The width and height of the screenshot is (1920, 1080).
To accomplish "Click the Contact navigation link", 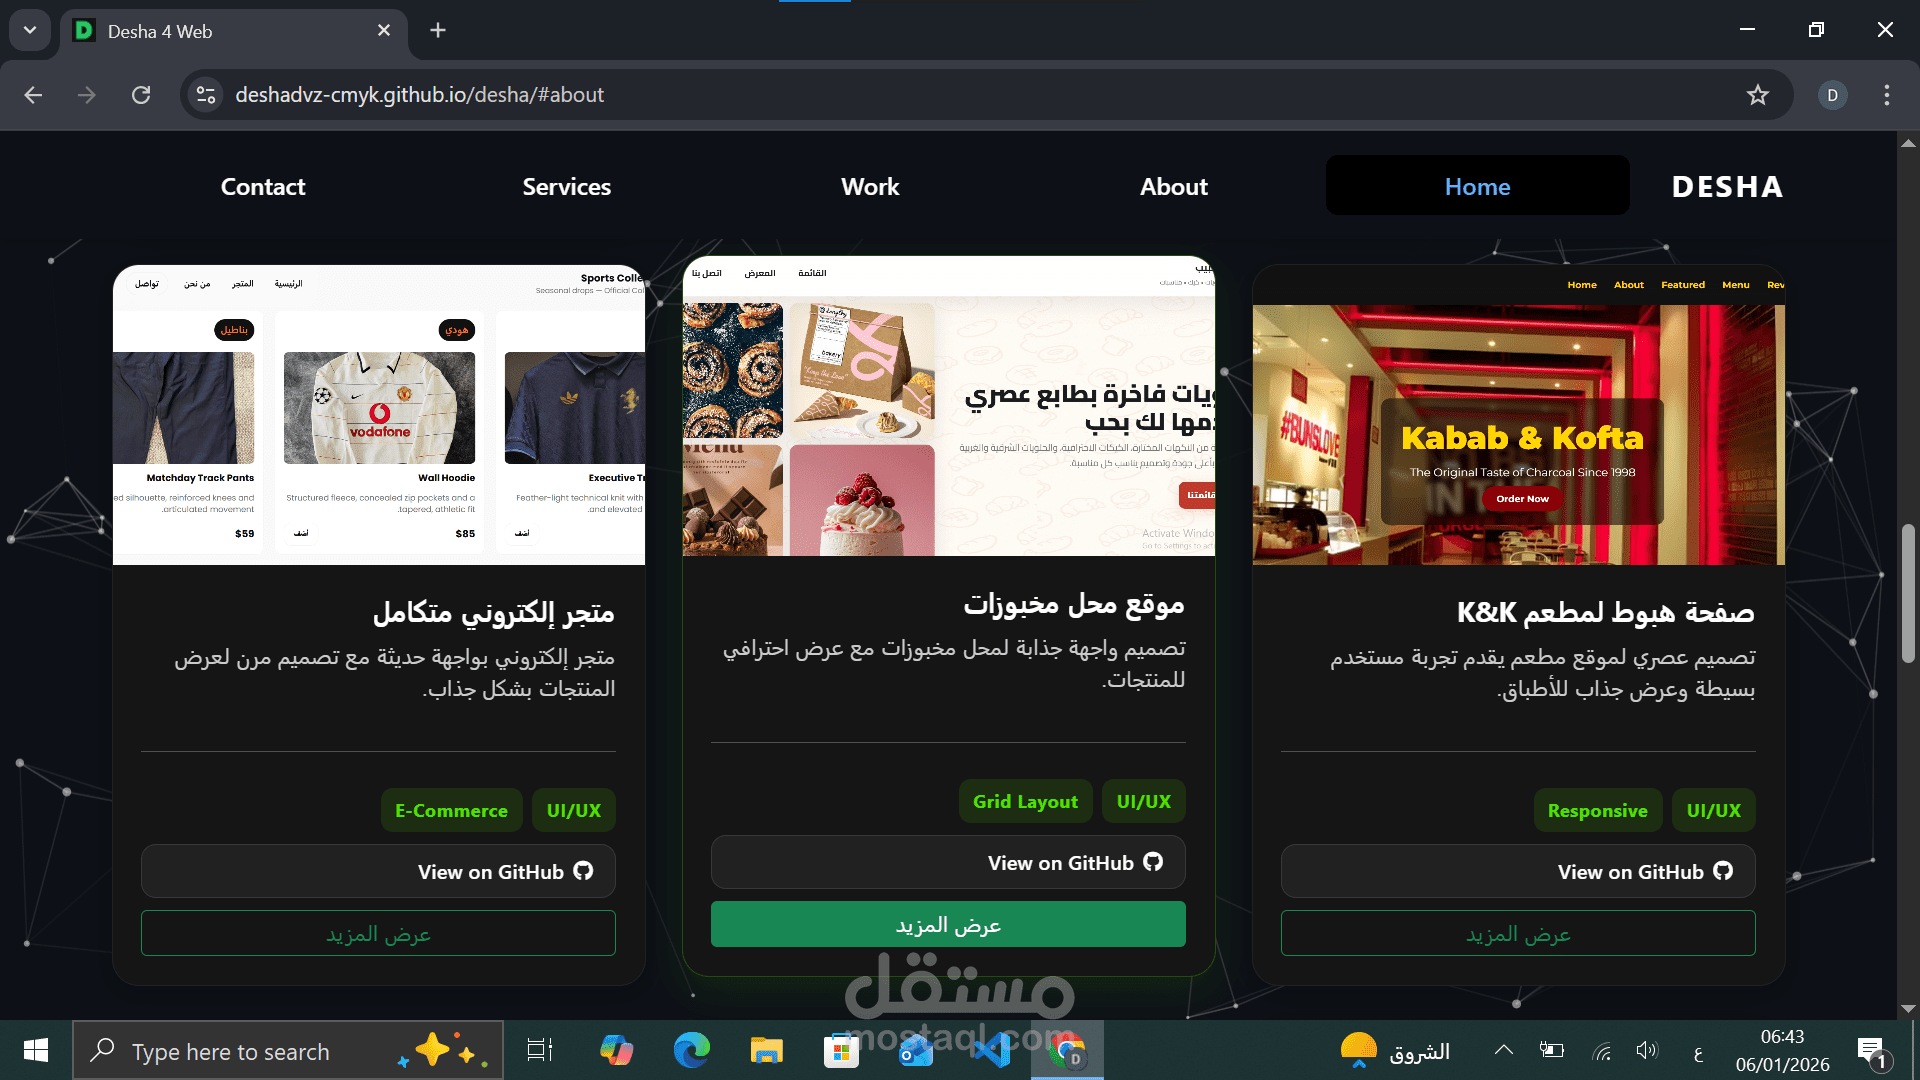I will point(262,187).
